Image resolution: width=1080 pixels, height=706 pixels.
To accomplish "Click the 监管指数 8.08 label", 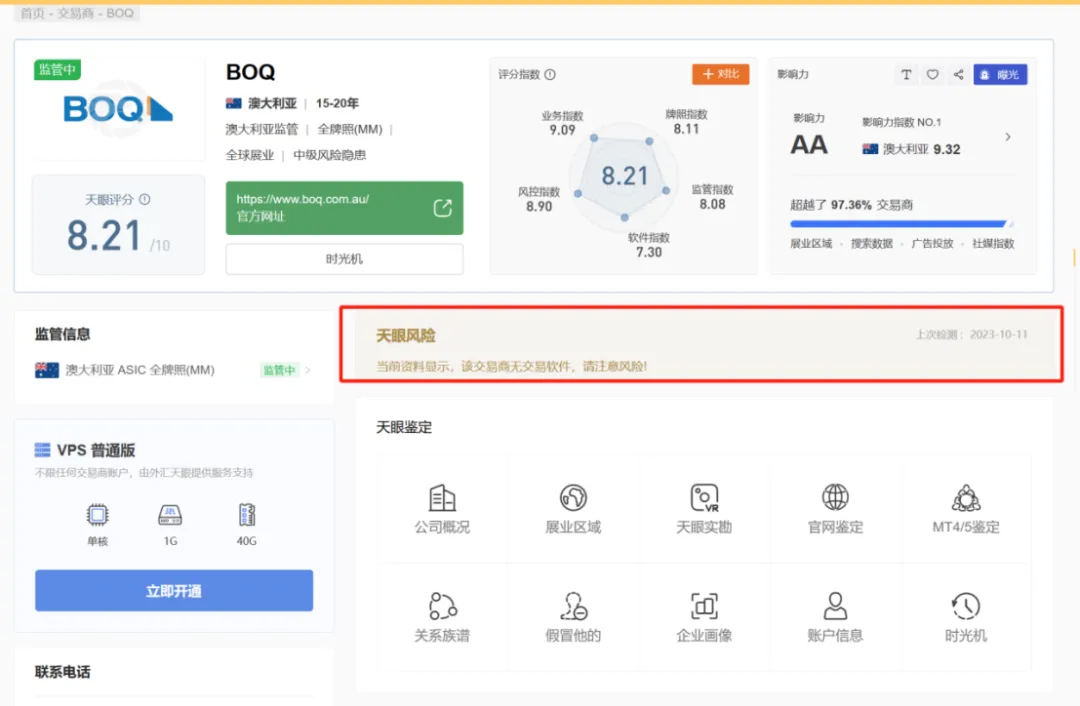I will (x=712, y=197).
